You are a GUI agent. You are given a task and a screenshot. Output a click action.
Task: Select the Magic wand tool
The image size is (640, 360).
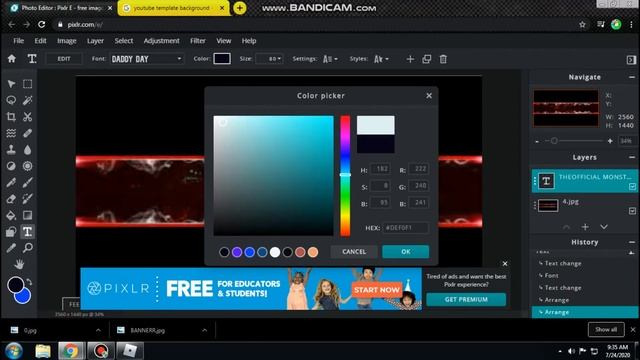[27, 100]
